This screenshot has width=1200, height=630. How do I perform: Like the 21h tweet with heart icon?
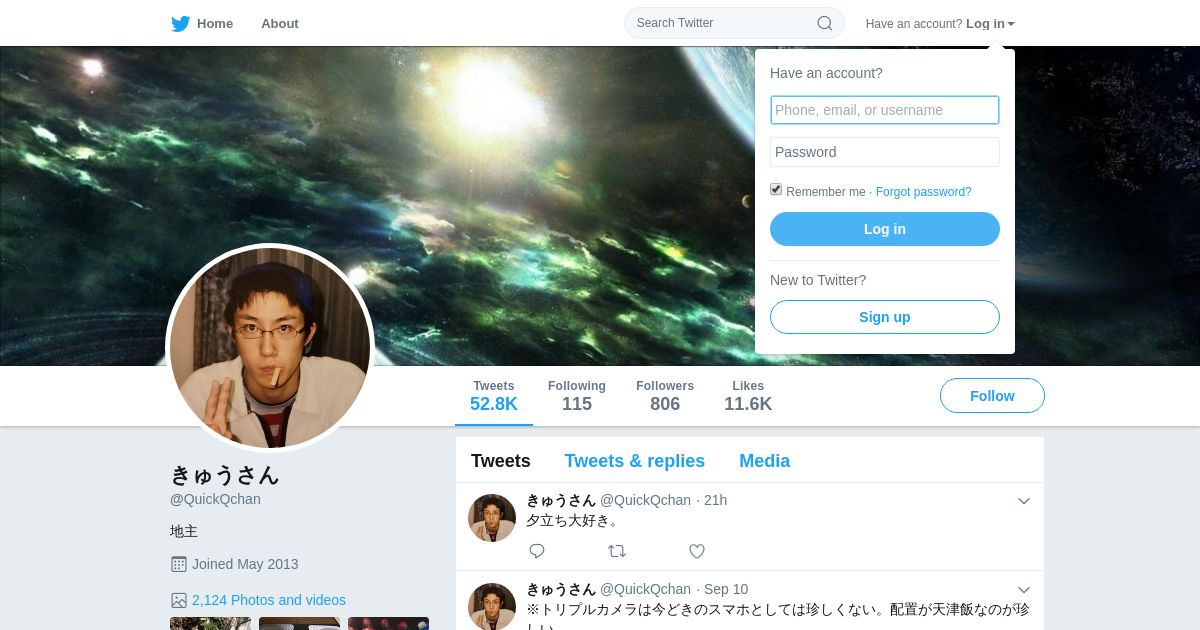pyautogui.click(x=697, y=551)
